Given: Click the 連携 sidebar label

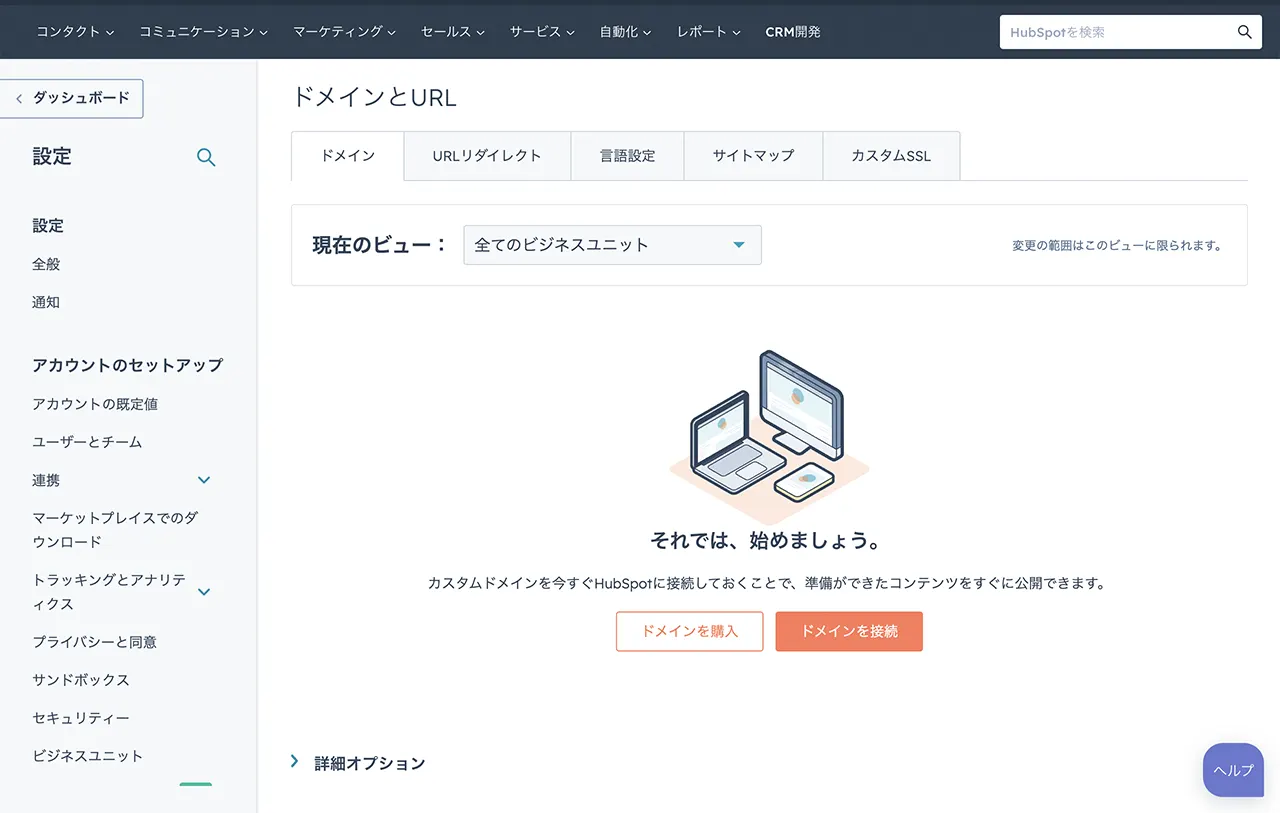Looking at the screenshot, I should tap(46, 480).
